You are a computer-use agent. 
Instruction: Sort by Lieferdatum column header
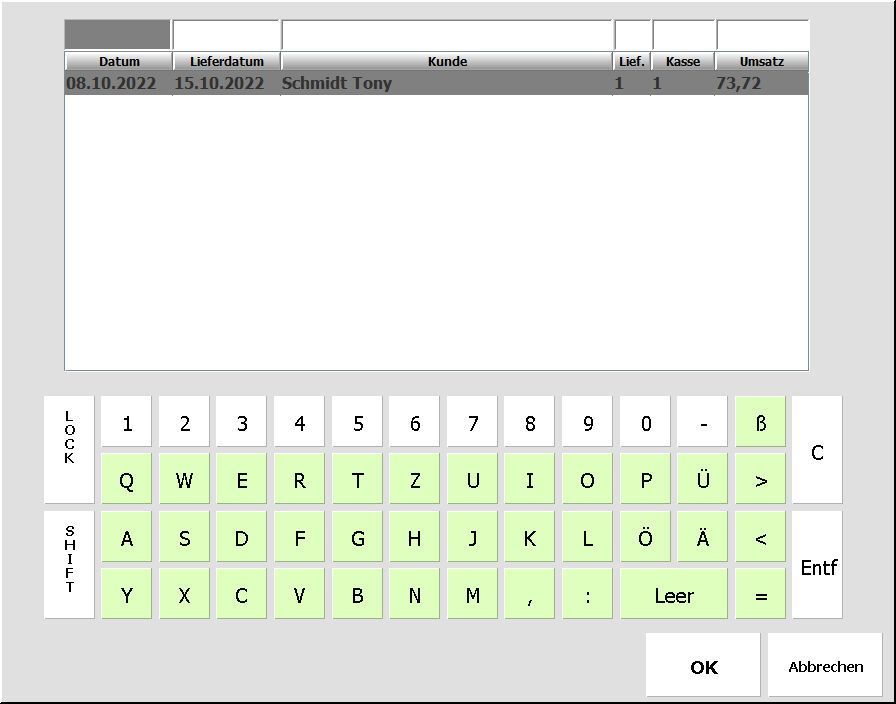[x=226, y=61]
